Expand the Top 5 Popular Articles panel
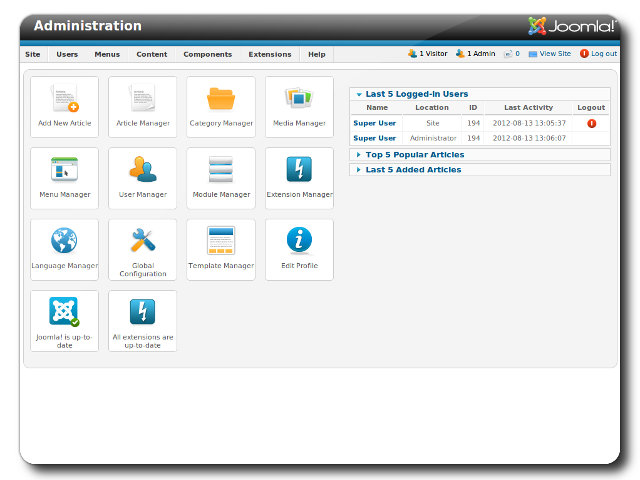 (414, 155)
